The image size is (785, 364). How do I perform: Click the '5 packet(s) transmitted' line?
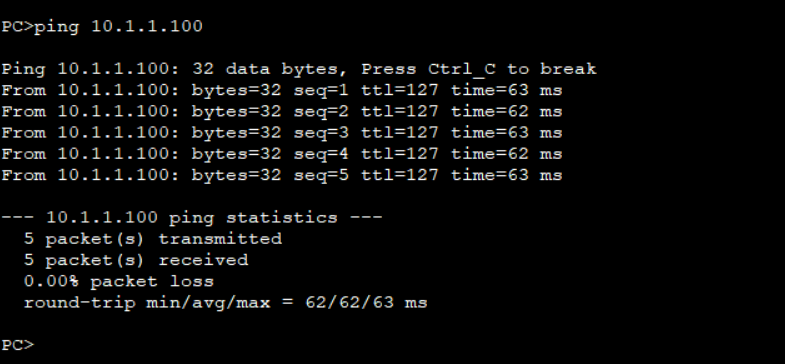(153, 239)
